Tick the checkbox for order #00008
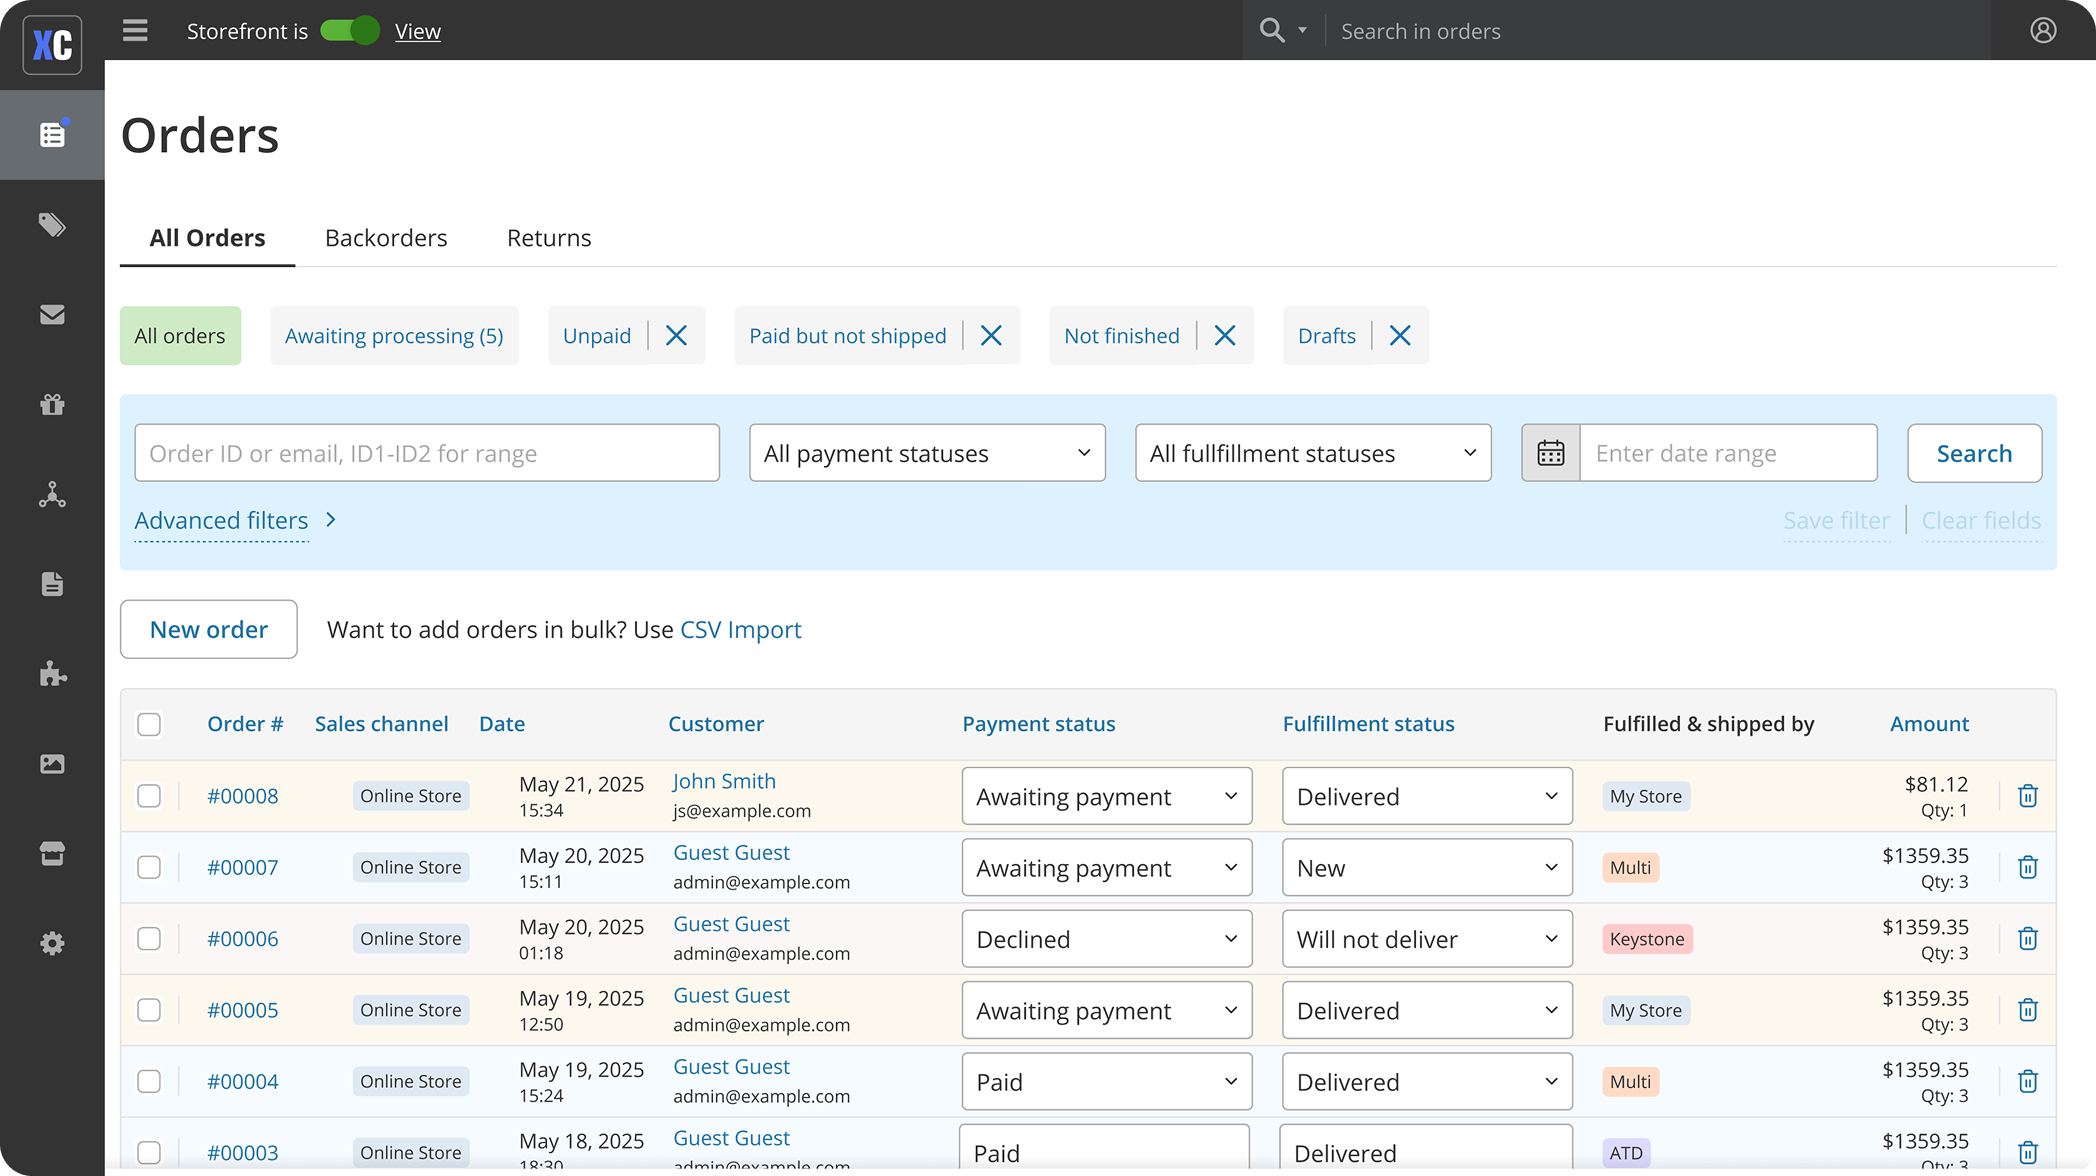Viewport: 2096px width, 1176px height. (149, 795)
